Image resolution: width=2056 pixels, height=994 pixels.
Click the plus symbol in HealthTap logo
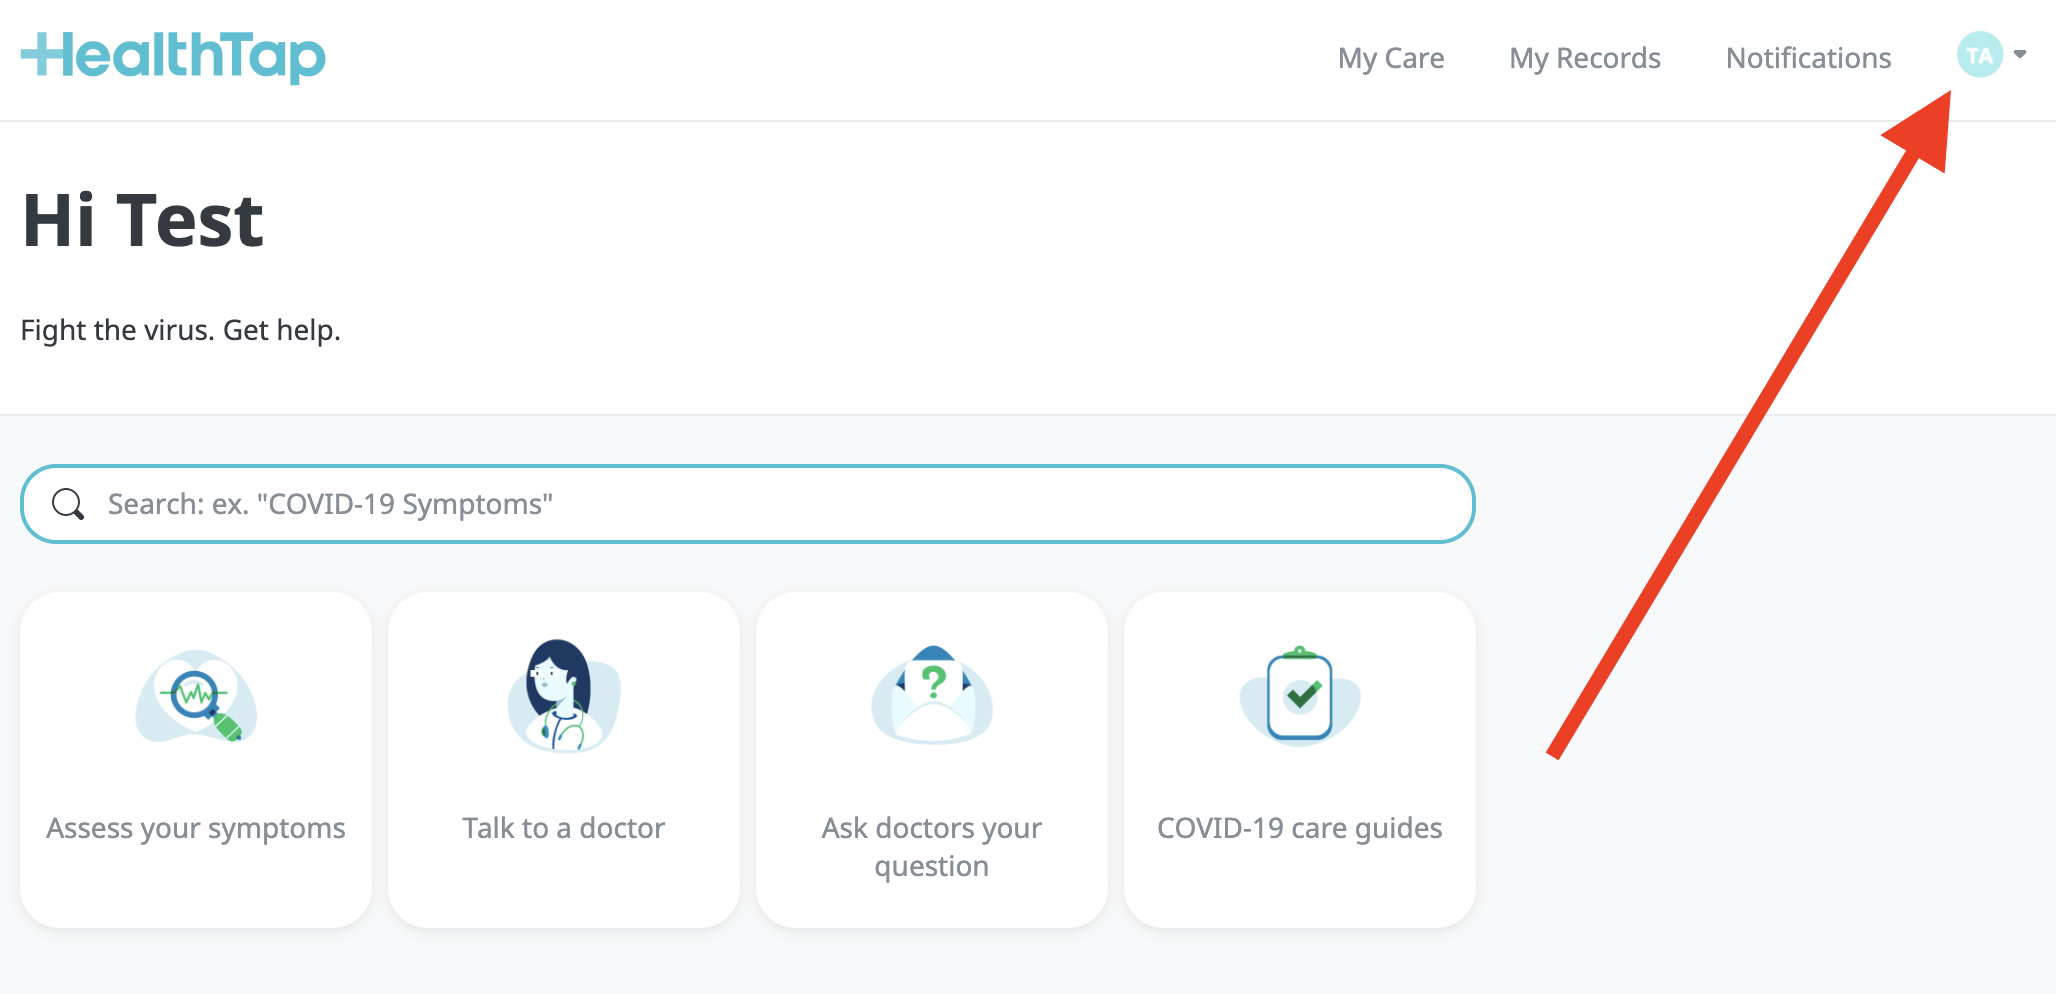(38, 54)
